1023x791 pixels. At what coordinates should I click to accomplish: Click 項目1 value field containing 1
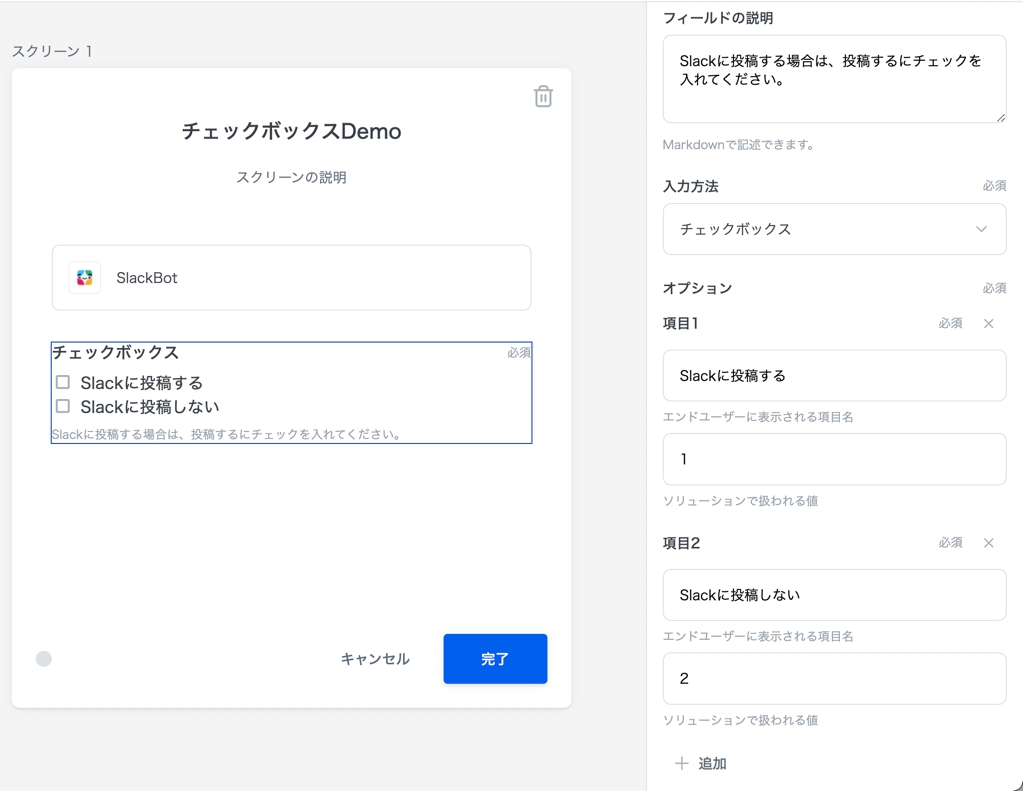pyautogui.click(x=833, y=459)
